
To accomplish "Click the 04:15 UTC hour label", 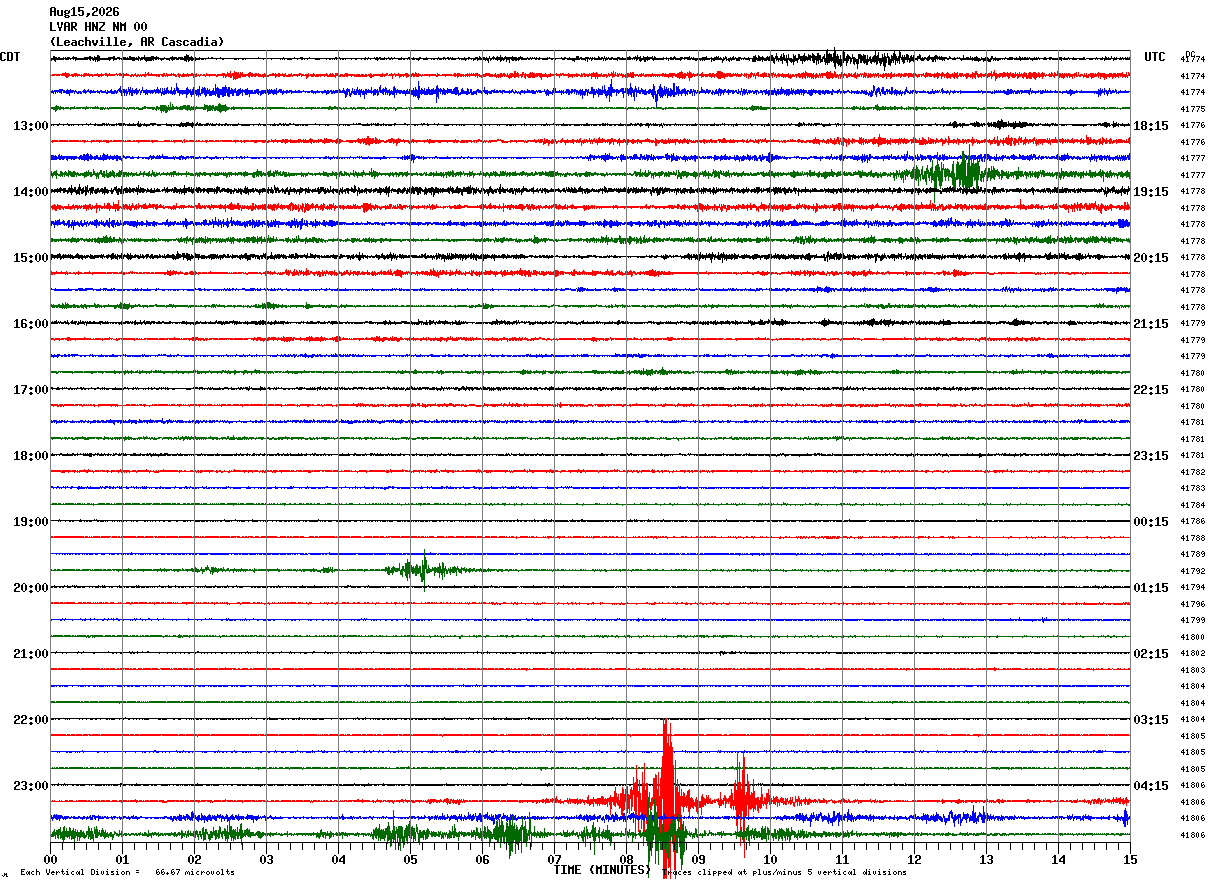I will click(x=1150, y=785).
